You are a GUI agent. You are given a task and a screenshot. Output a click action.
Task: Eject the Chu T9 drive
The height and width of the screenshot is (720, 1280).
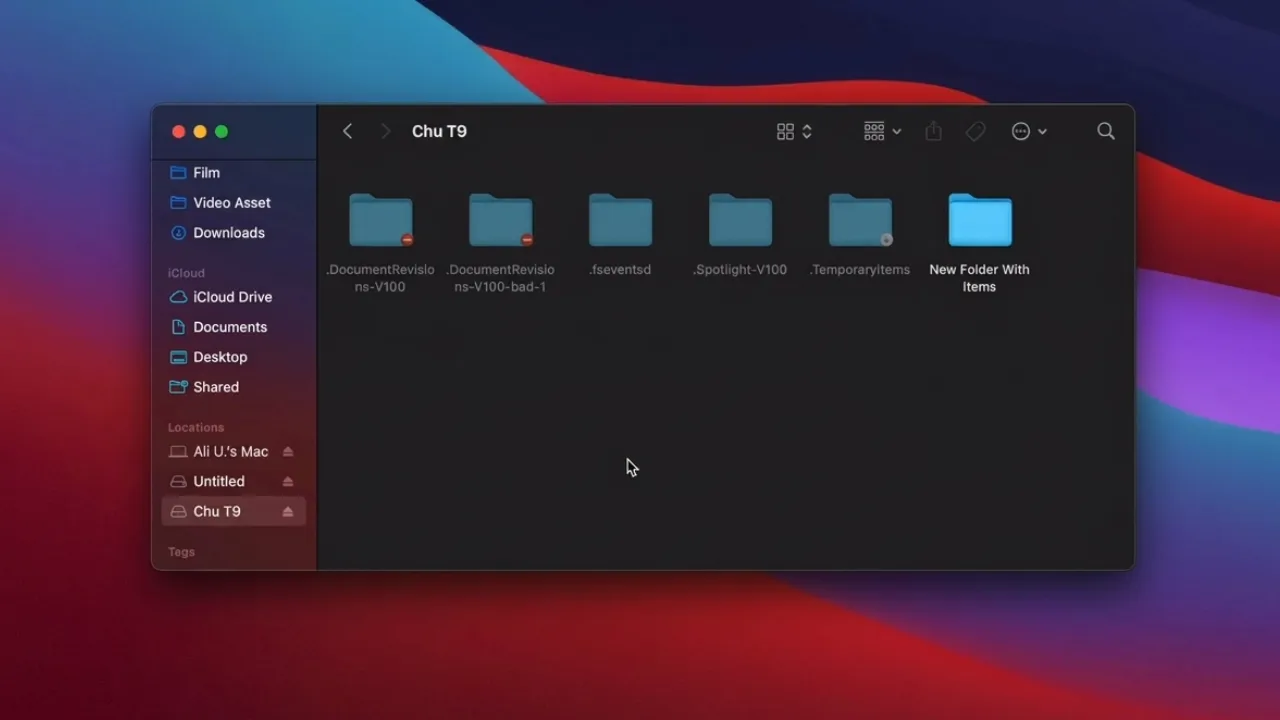pyautogui.click(x=288, y=512)
